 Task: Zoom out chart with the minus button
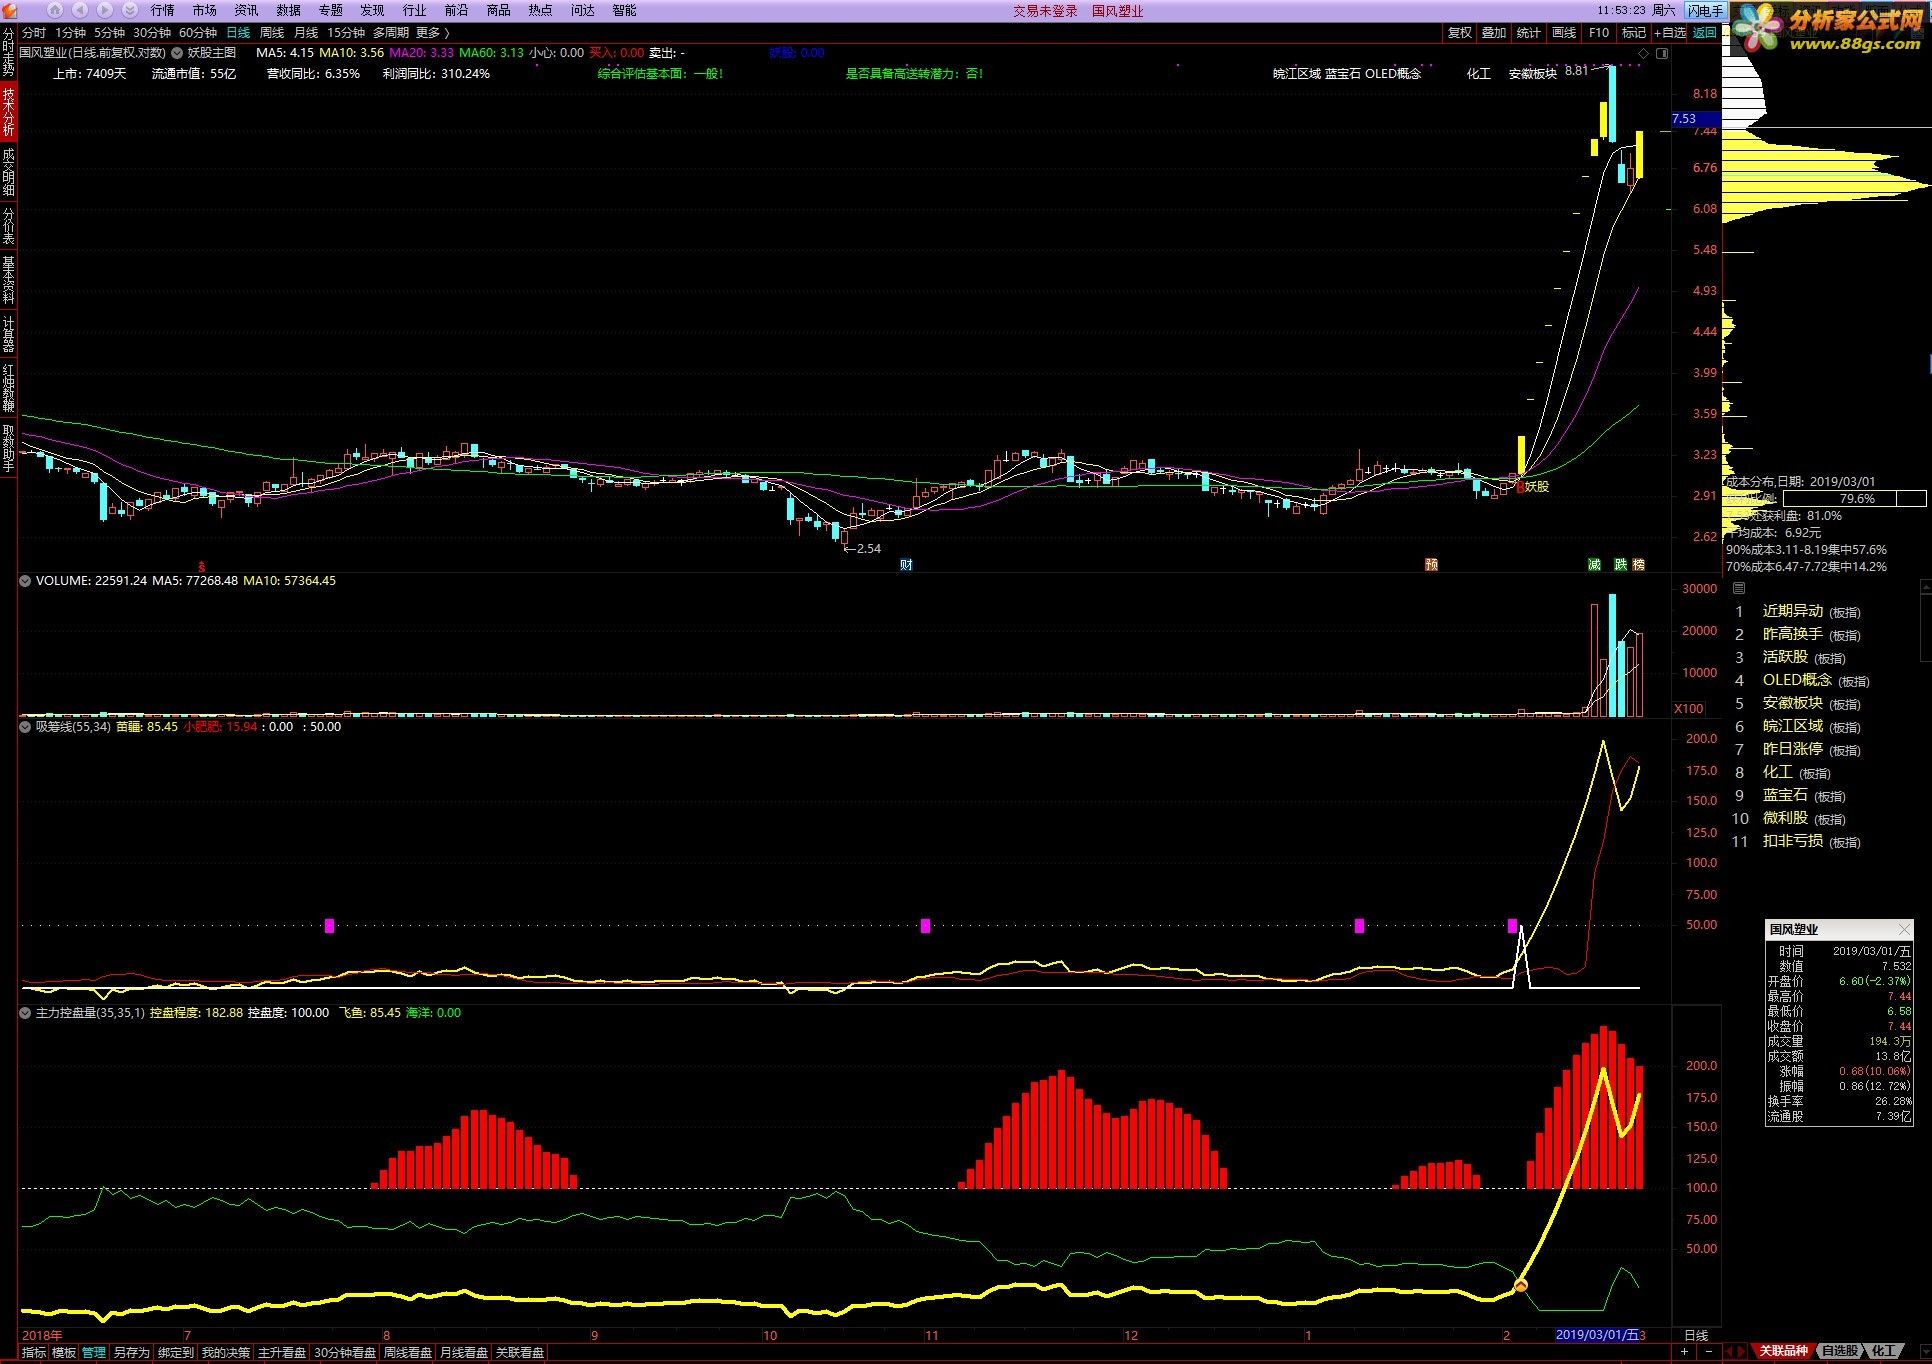(1709, 1351)
